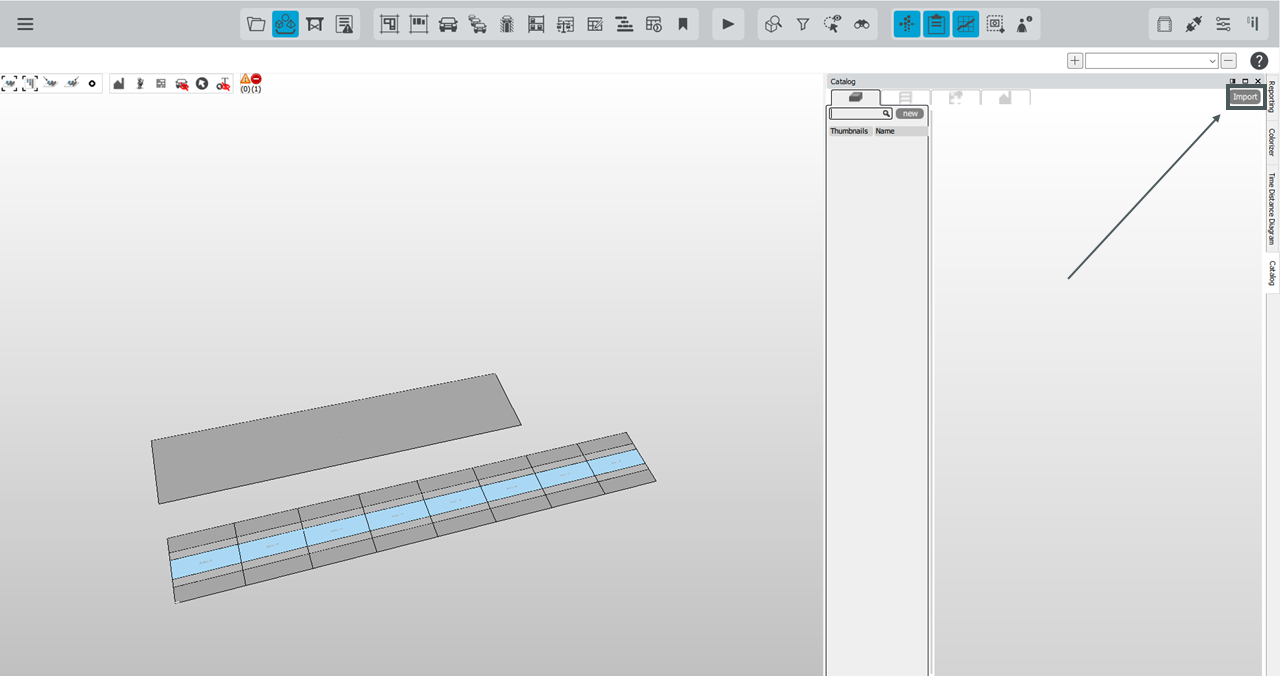Click the funnel filter icon
This screenshot has width=1280, height=676.
tap(802, 24)
